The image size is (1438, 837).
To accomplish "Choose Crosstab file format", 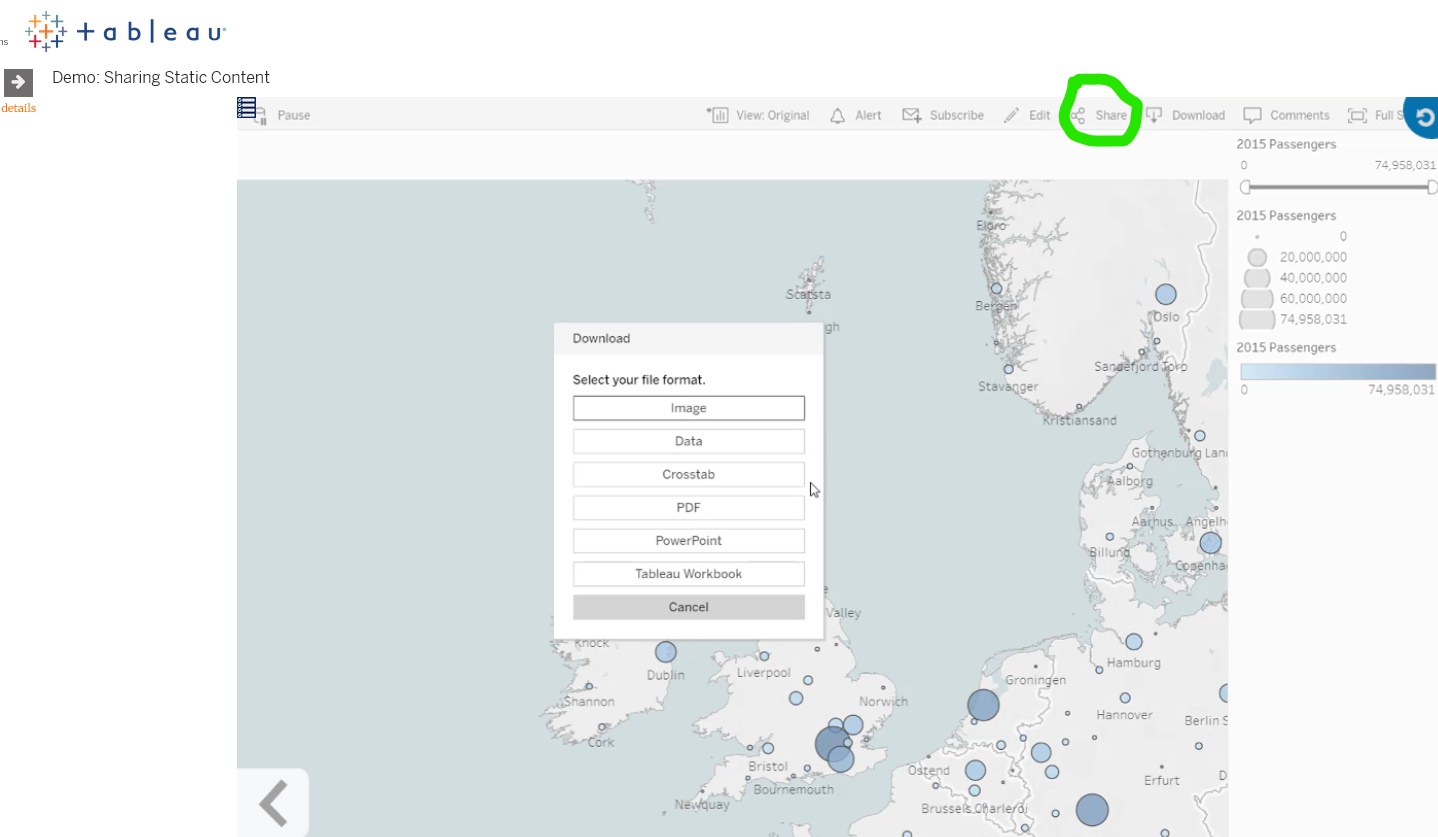I will [x=688, y=474].
